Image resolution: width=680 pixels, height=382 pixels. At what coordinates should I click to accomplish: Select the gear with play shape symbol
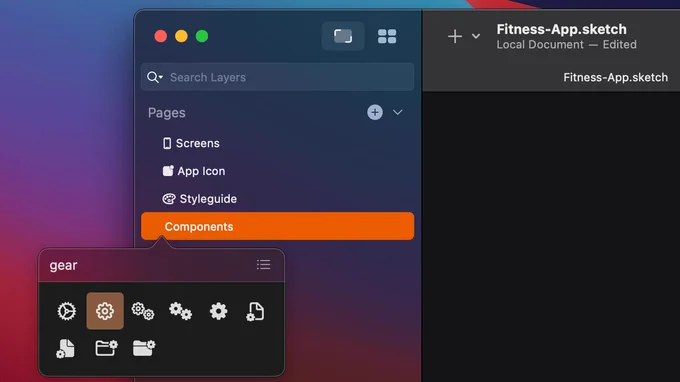click(66, 311)
